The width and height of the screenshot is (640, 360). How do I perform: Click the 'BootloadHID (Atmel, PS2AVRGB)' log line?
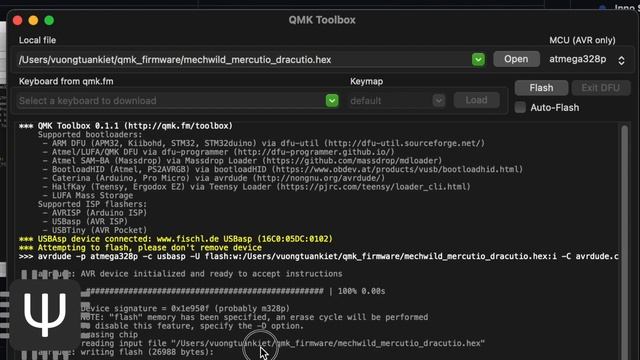coord(282,169)
